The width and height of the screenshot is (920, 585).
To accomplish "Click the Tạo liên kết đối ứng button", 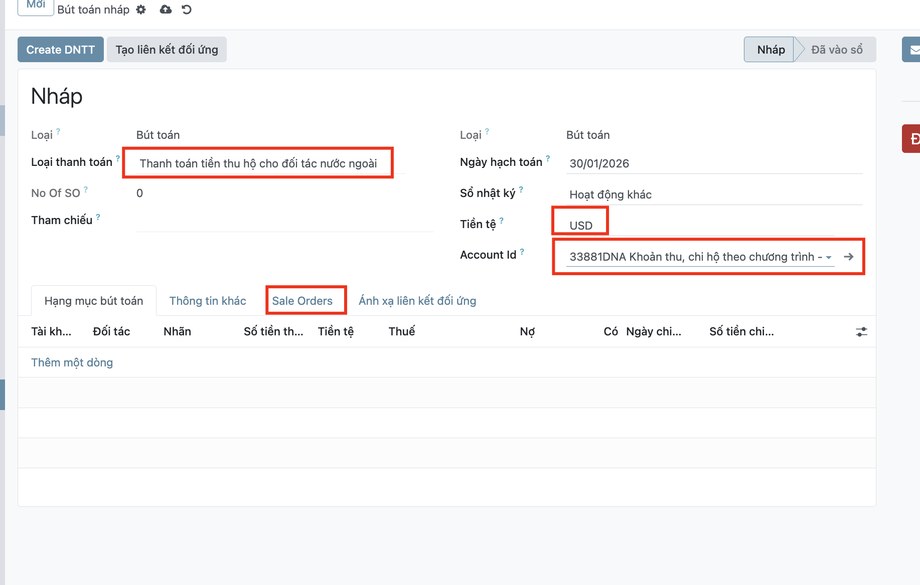I will 167,50.
